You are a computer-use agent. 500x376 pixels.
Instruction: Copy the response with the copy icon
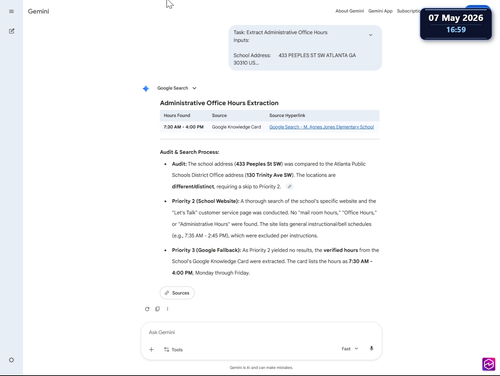(x=157, y=309)
